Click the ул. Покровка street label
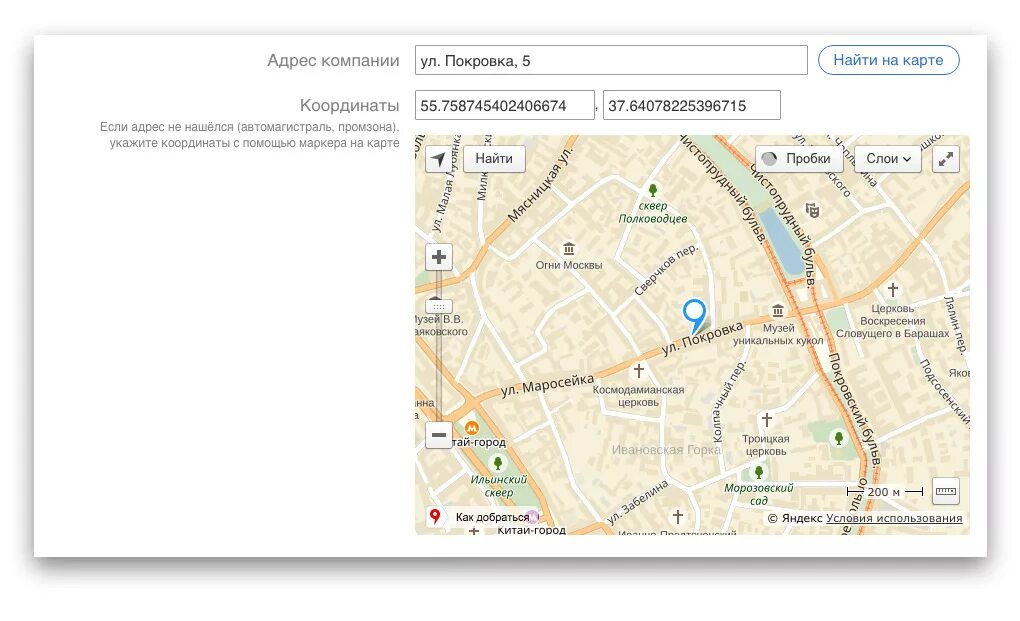The height and width of the screenshot is (621, 1020). [703, 337]
